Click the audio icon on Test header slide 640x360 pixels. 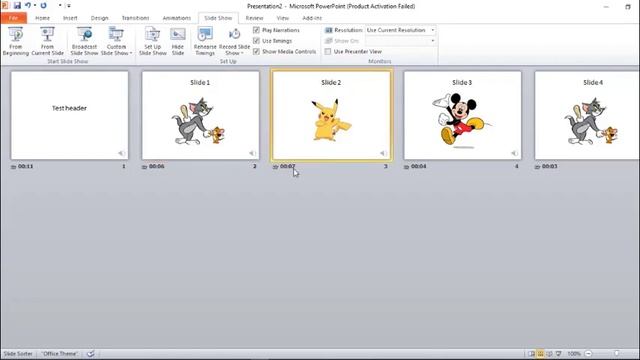click(x=122, y=153)
